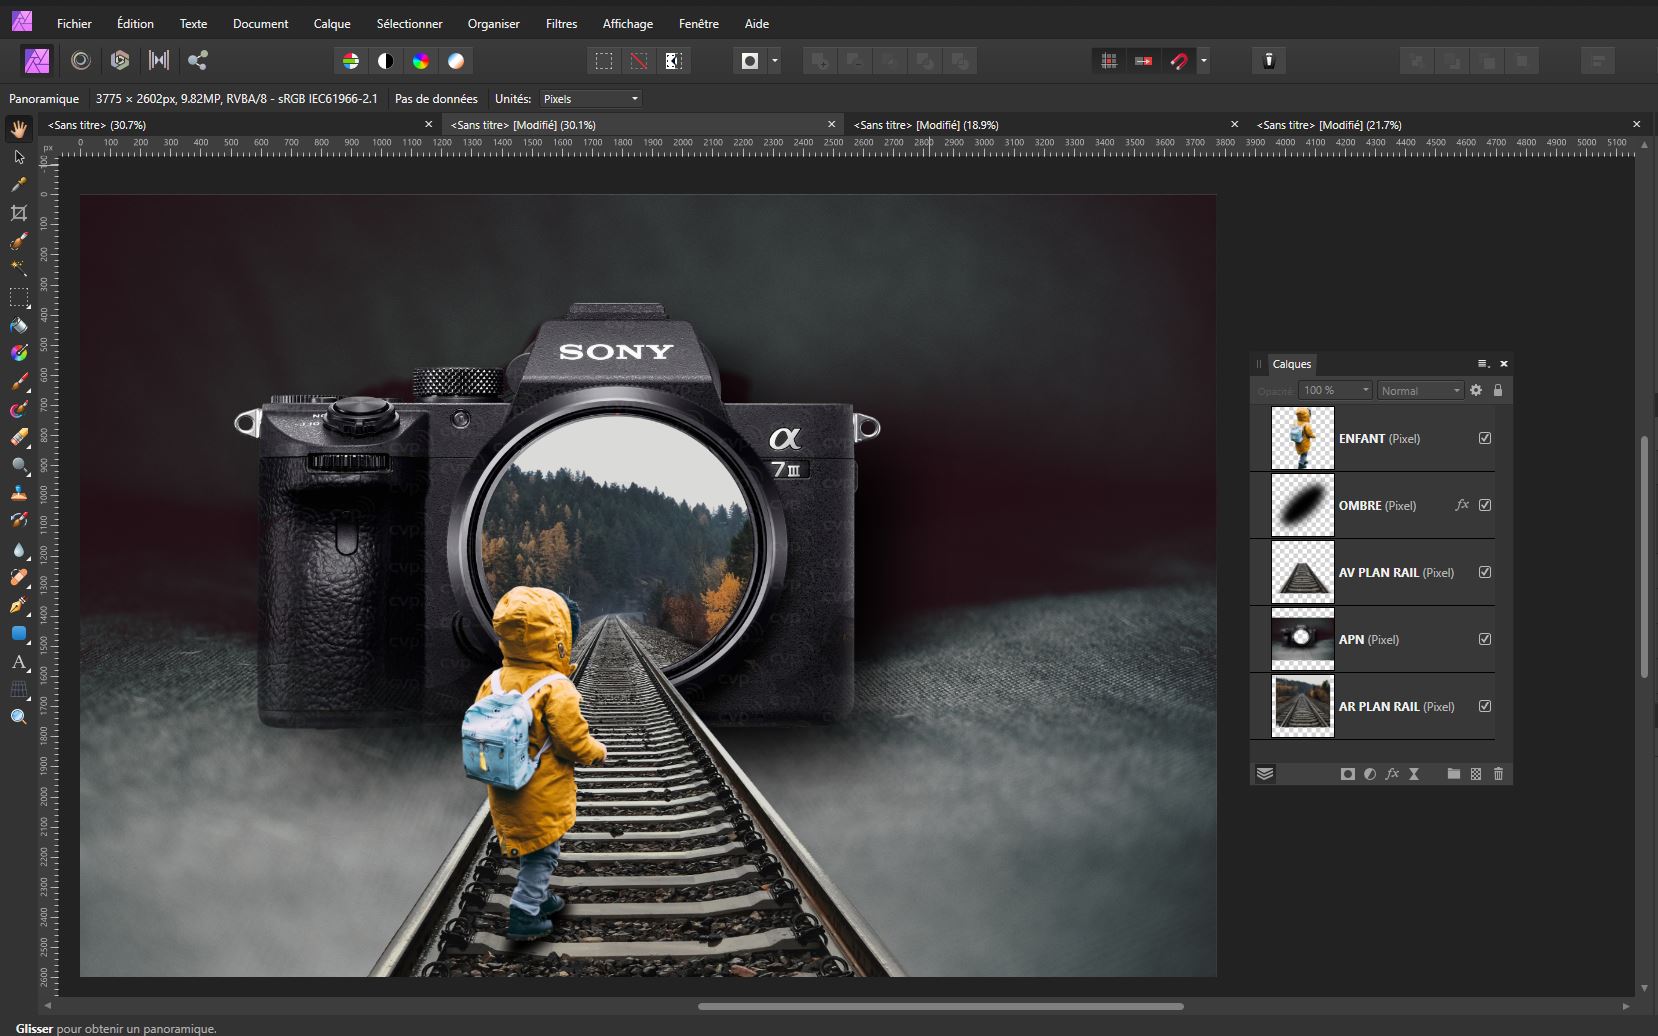Select the Photo persona icon
This screenshot has height=1036, width=1658.
pyautogui.click(x=37, y=61)
